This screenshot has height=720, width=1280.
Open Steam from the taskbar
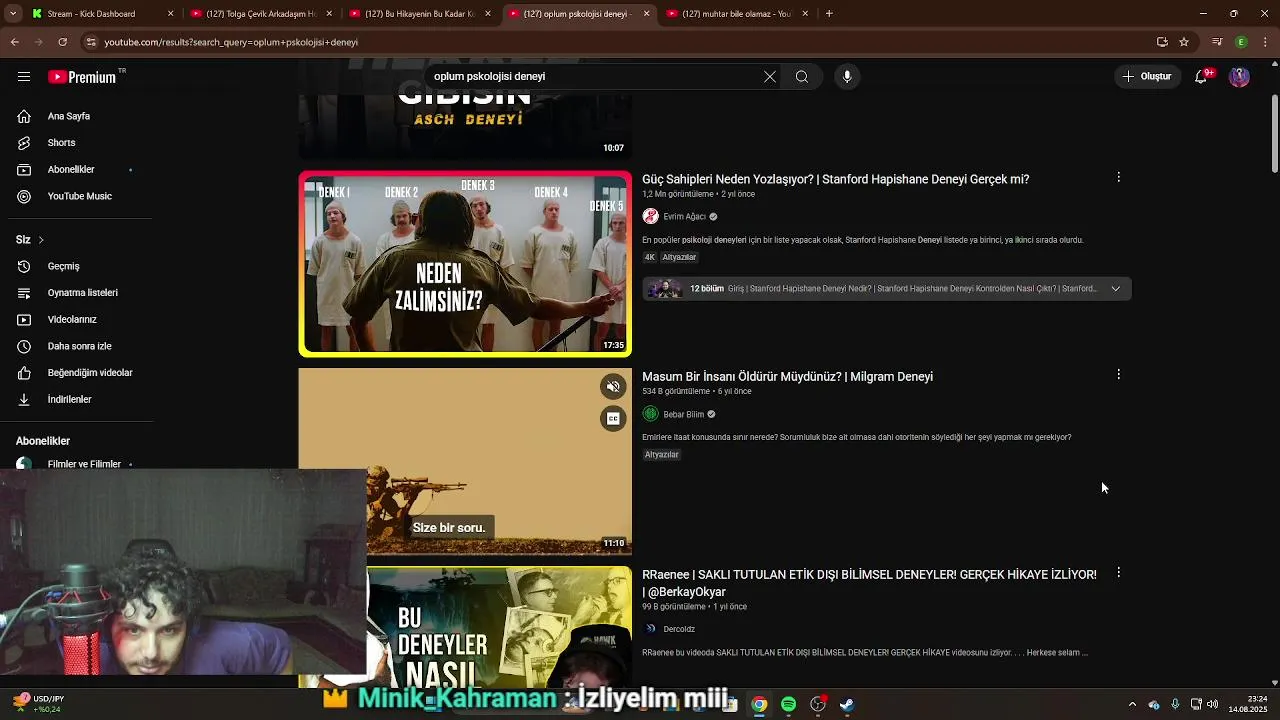(846, 705)
